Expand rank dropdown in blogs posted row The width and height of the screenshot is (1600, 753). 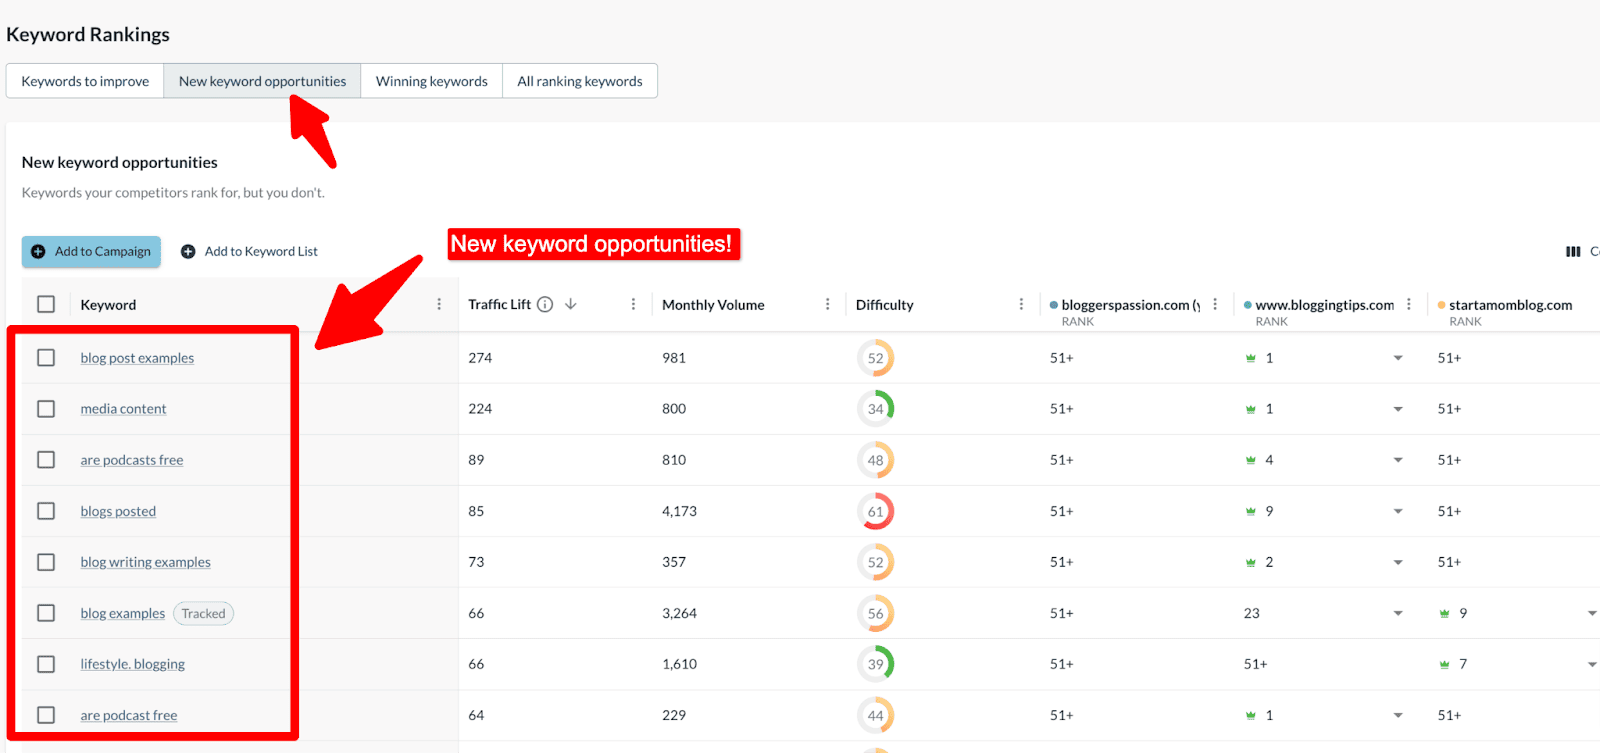click(1398, 511)
